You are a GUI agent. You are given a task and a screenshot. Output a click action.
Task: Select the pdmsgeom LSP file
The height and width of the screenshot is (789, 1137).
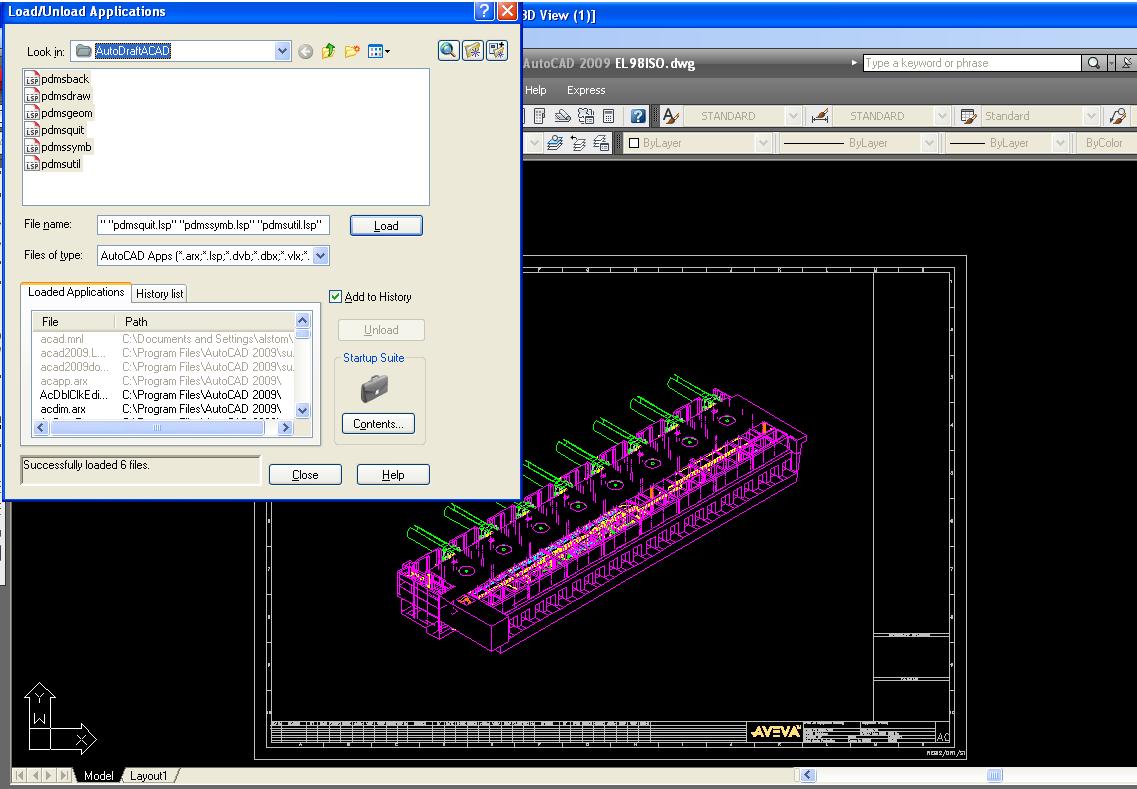(x=59, y=113)
